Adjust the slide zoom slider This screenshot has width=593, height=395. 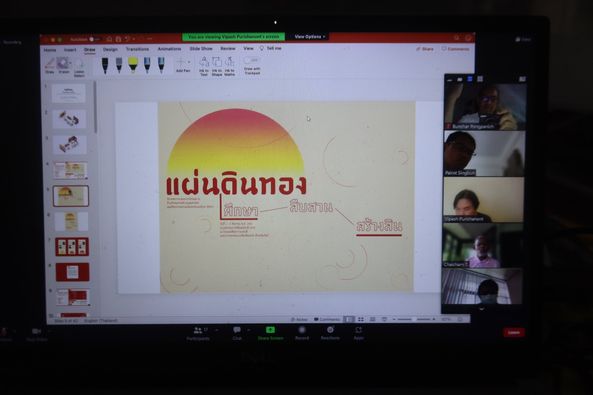pos(413,319)
